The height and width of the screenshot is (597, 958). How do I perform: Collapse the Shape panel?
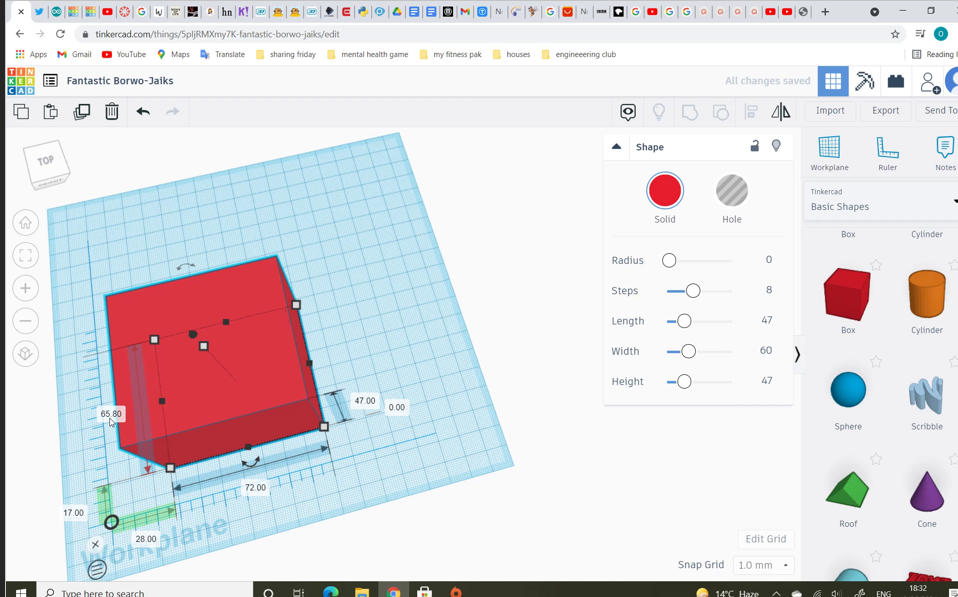tap(616, 146)
